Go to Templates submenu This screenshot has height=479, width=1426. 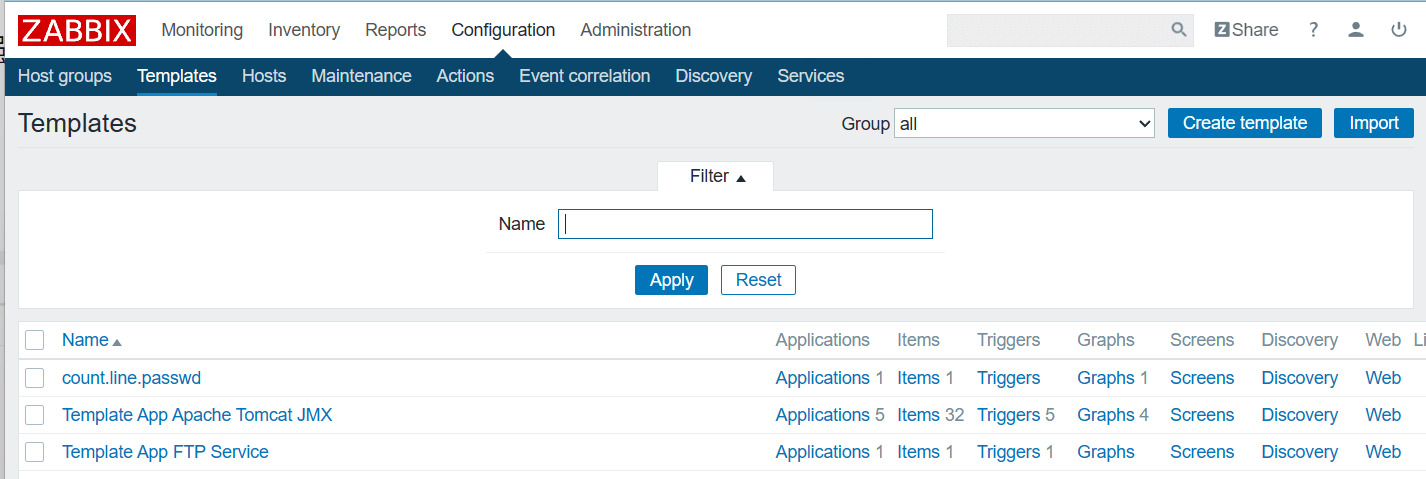click(177, 76)
